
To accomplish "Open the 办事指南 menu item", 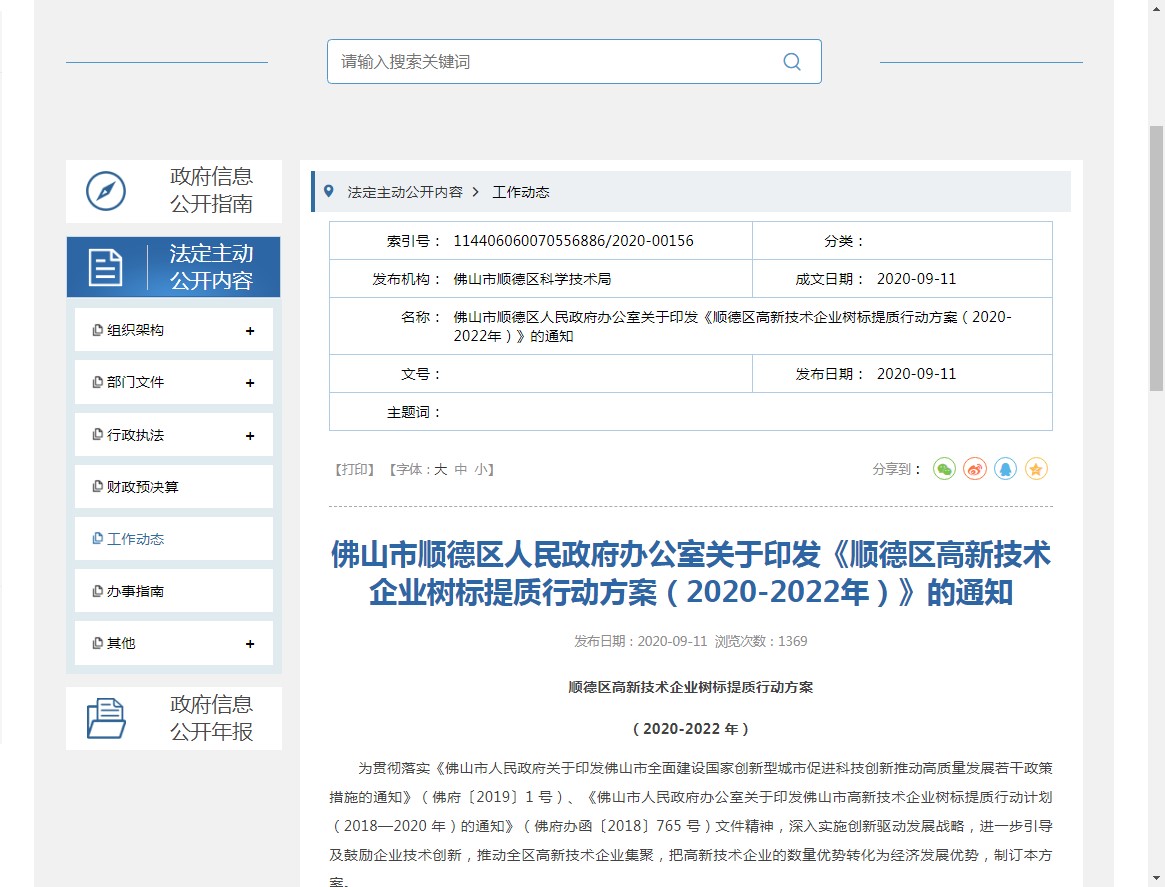I will point(174,591).
